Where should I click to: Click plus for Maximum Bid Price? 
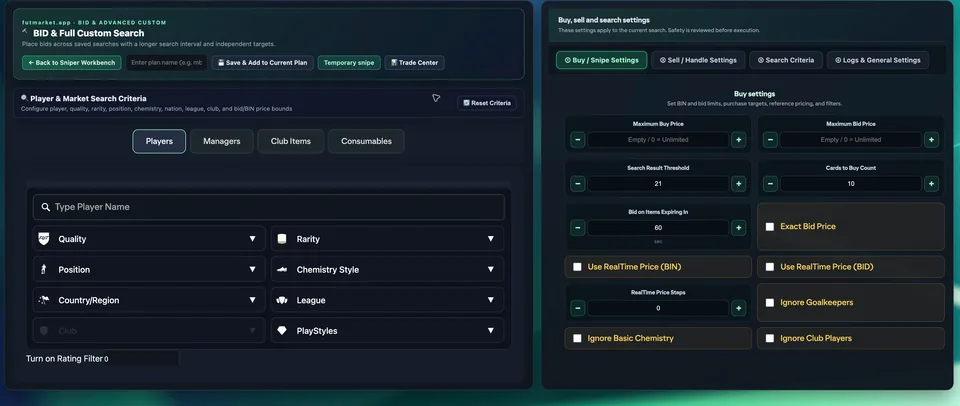931,140
